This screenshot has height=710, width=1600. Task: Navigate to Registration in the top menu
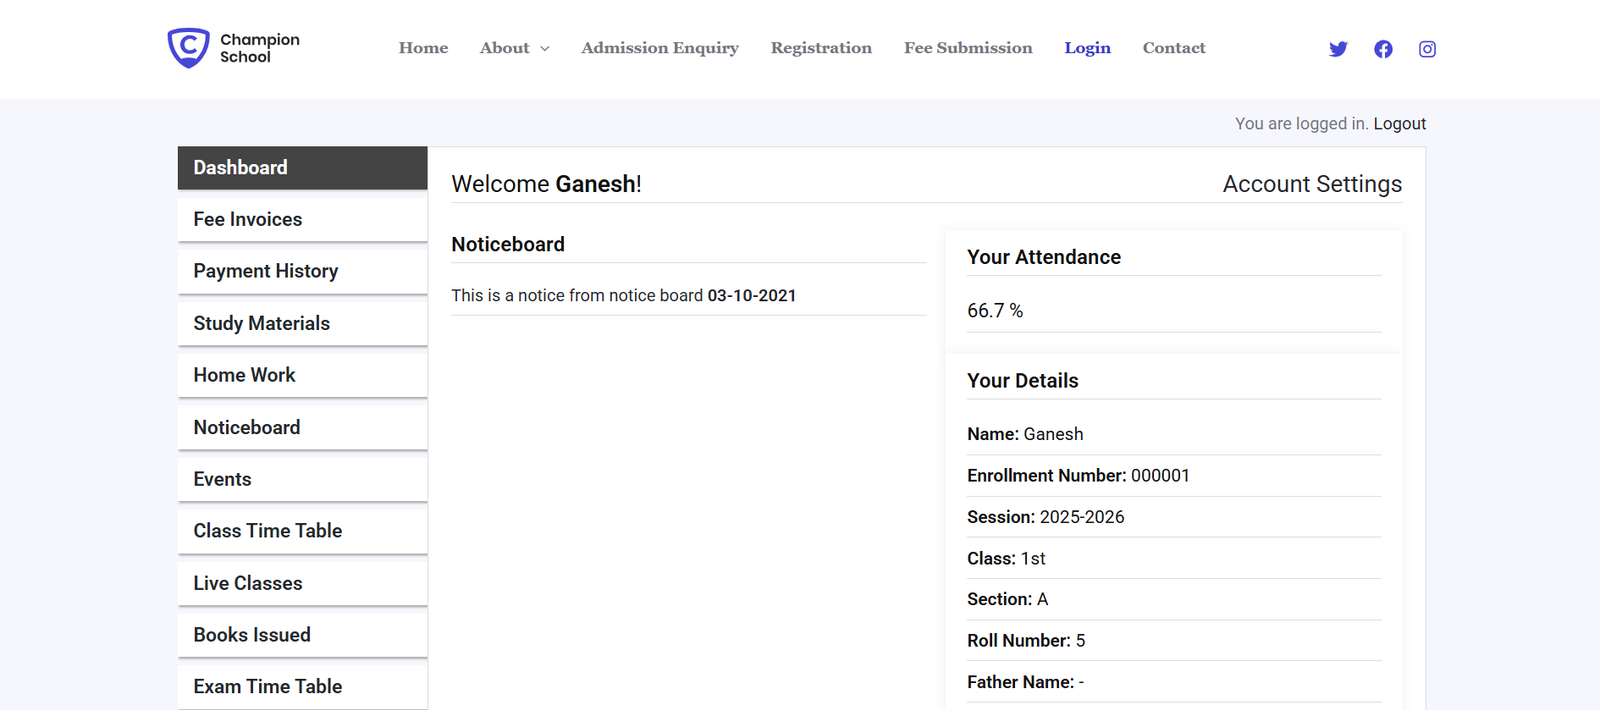[x=821, y=48]
